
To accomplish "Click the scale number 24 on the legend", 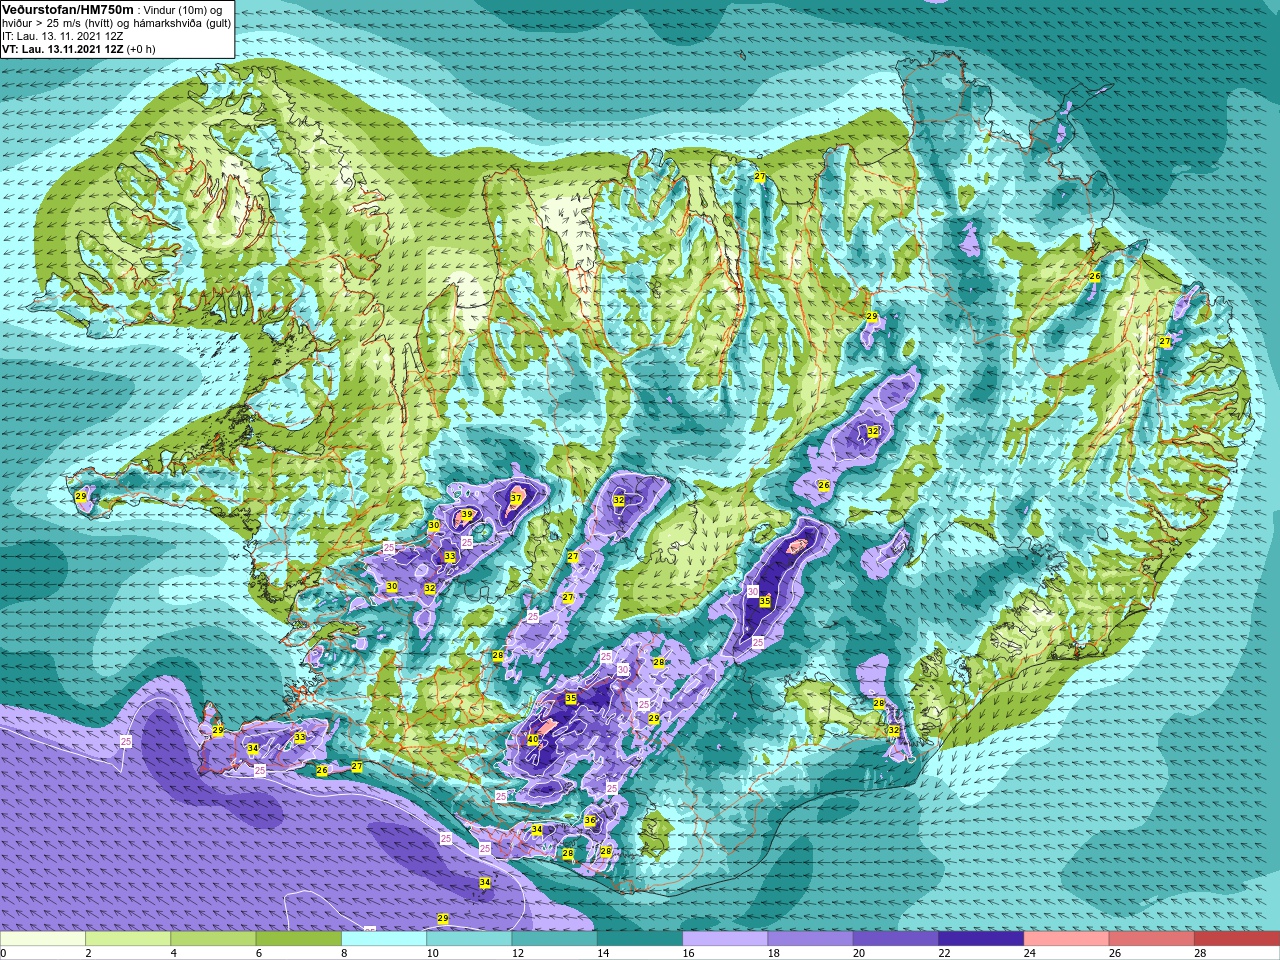I will (1029, 953).
